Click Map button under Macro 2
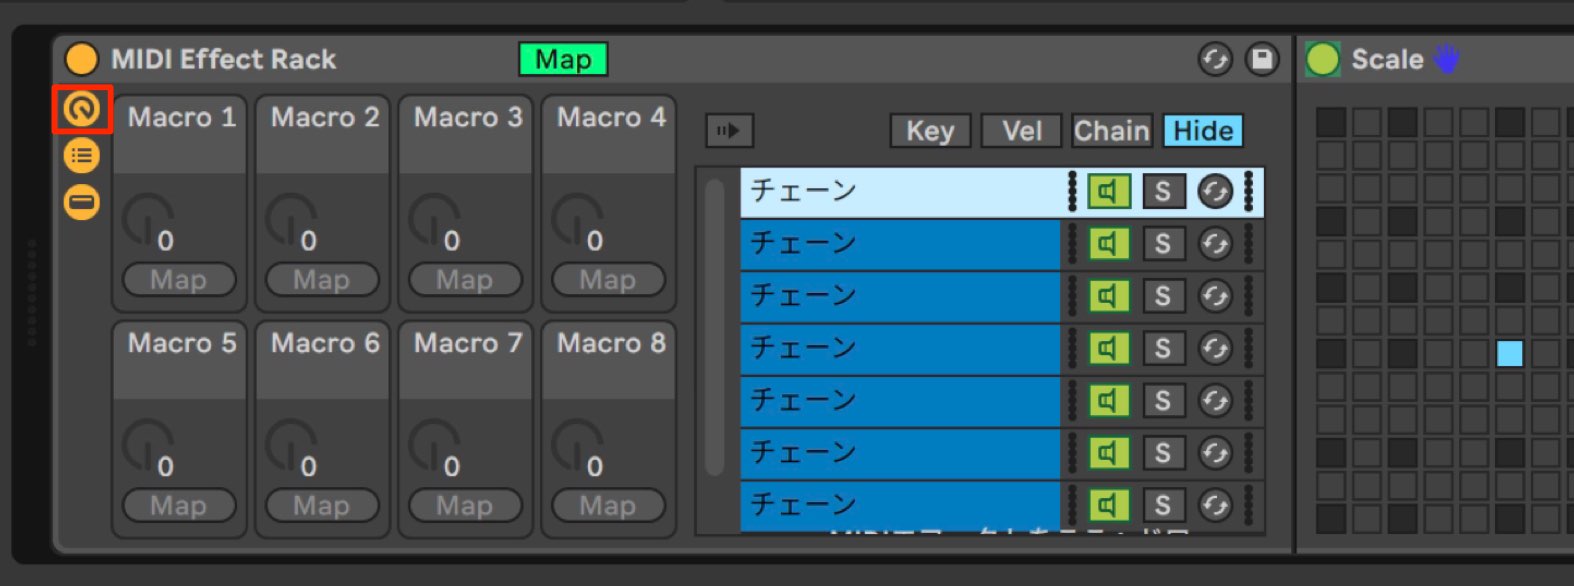 pyautogui.click(x=322, y=280)
